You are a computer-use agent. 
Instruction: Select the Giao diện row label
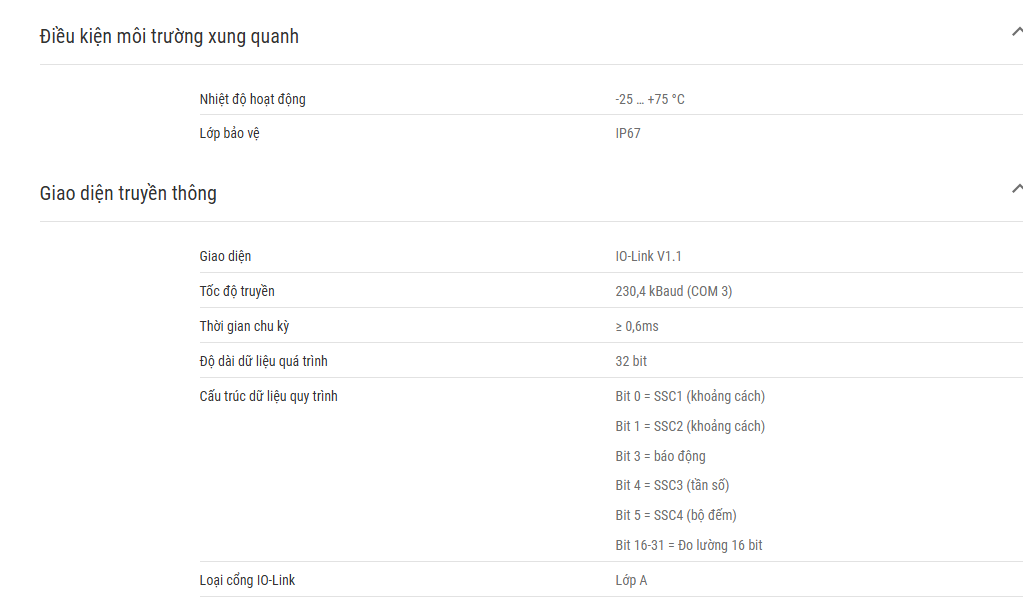[x=225, y=256]
